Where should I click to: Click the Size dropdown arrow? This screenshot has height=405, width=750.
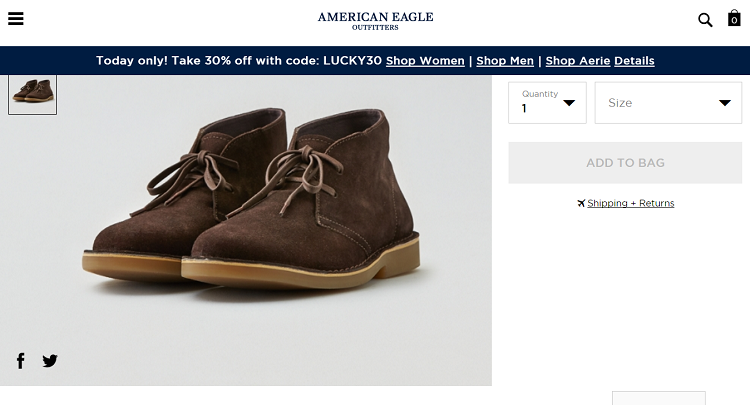tap(725, 103)
